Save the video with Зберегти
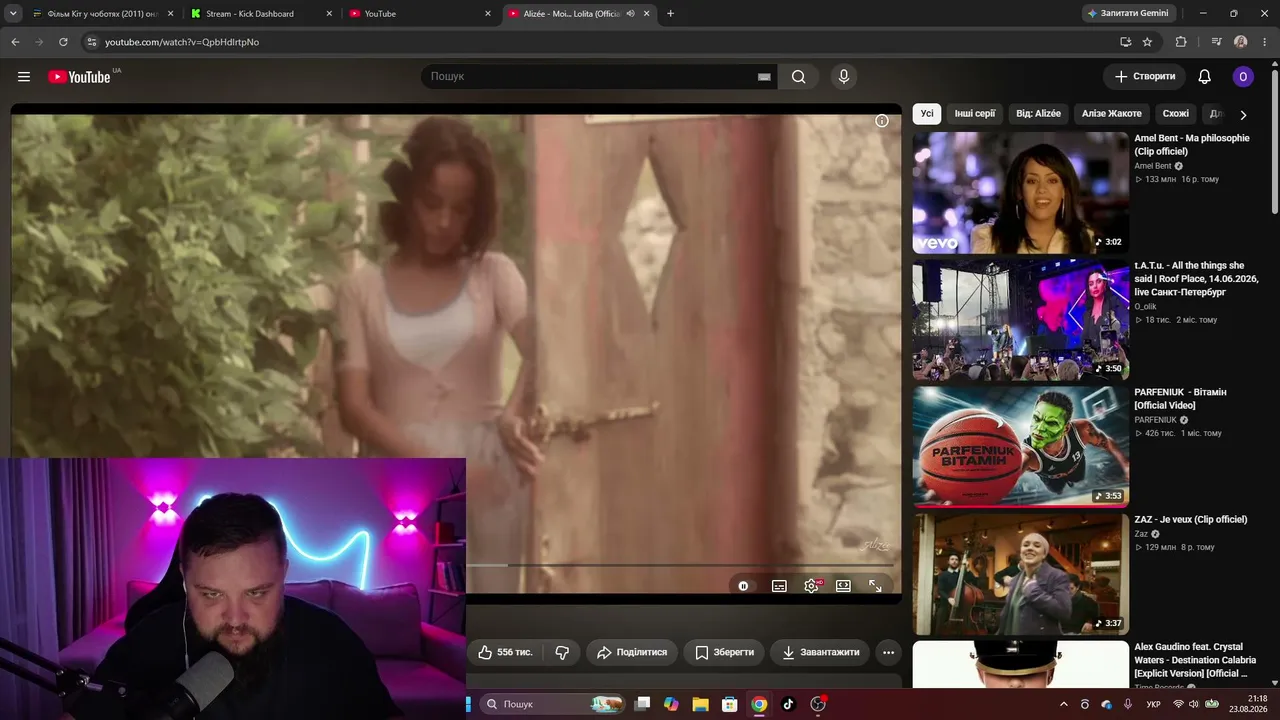1280x720 pixels. (725, 652)
